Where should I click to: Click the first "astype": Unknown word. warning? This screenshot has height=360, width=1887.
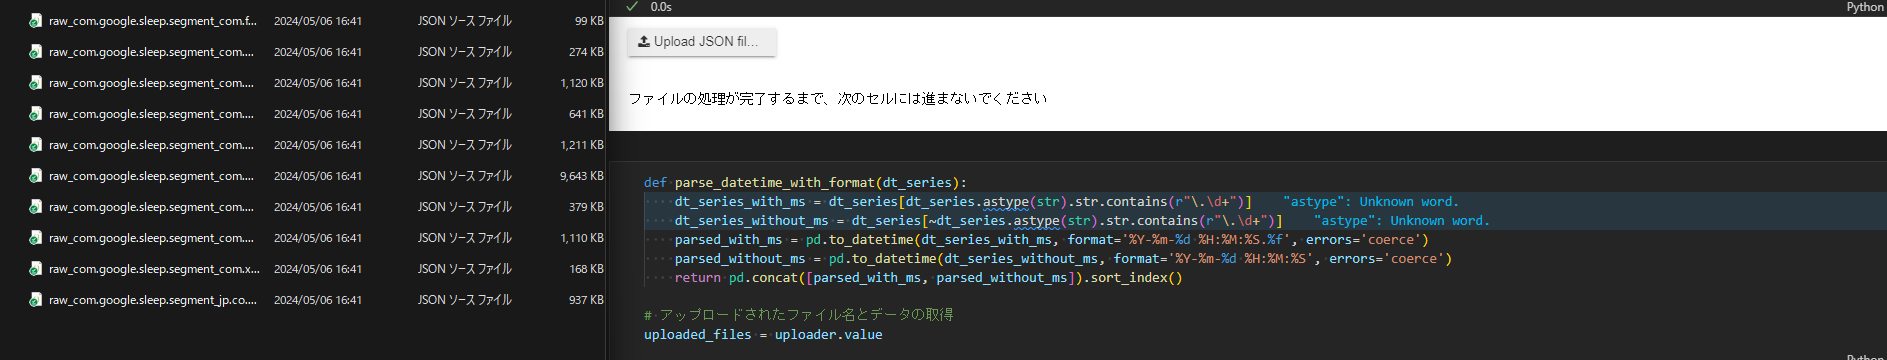1371,202
